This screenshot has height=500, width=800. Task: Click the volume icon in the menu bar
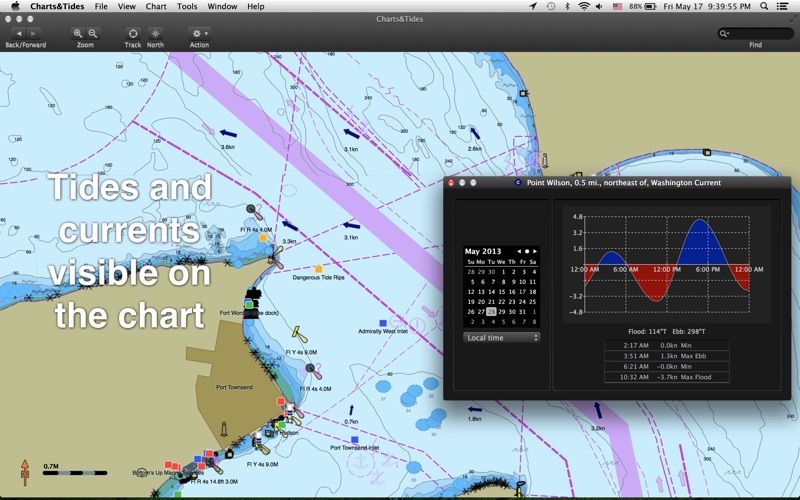pyautogui.click(x=599, y=7)
